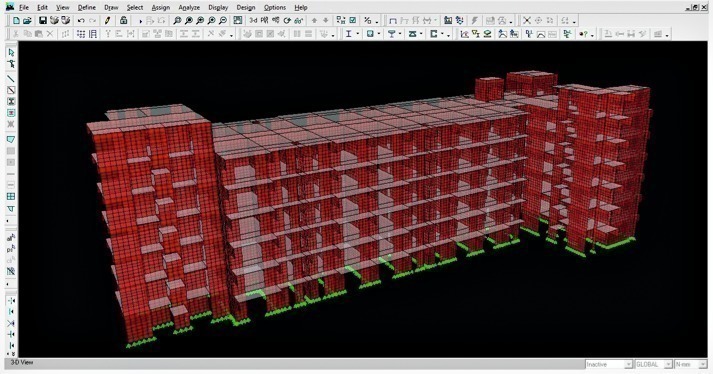This screenshot has height=374, width=713.
Task: Toggle the perspective glasses view icon
Action: (299, 20)
